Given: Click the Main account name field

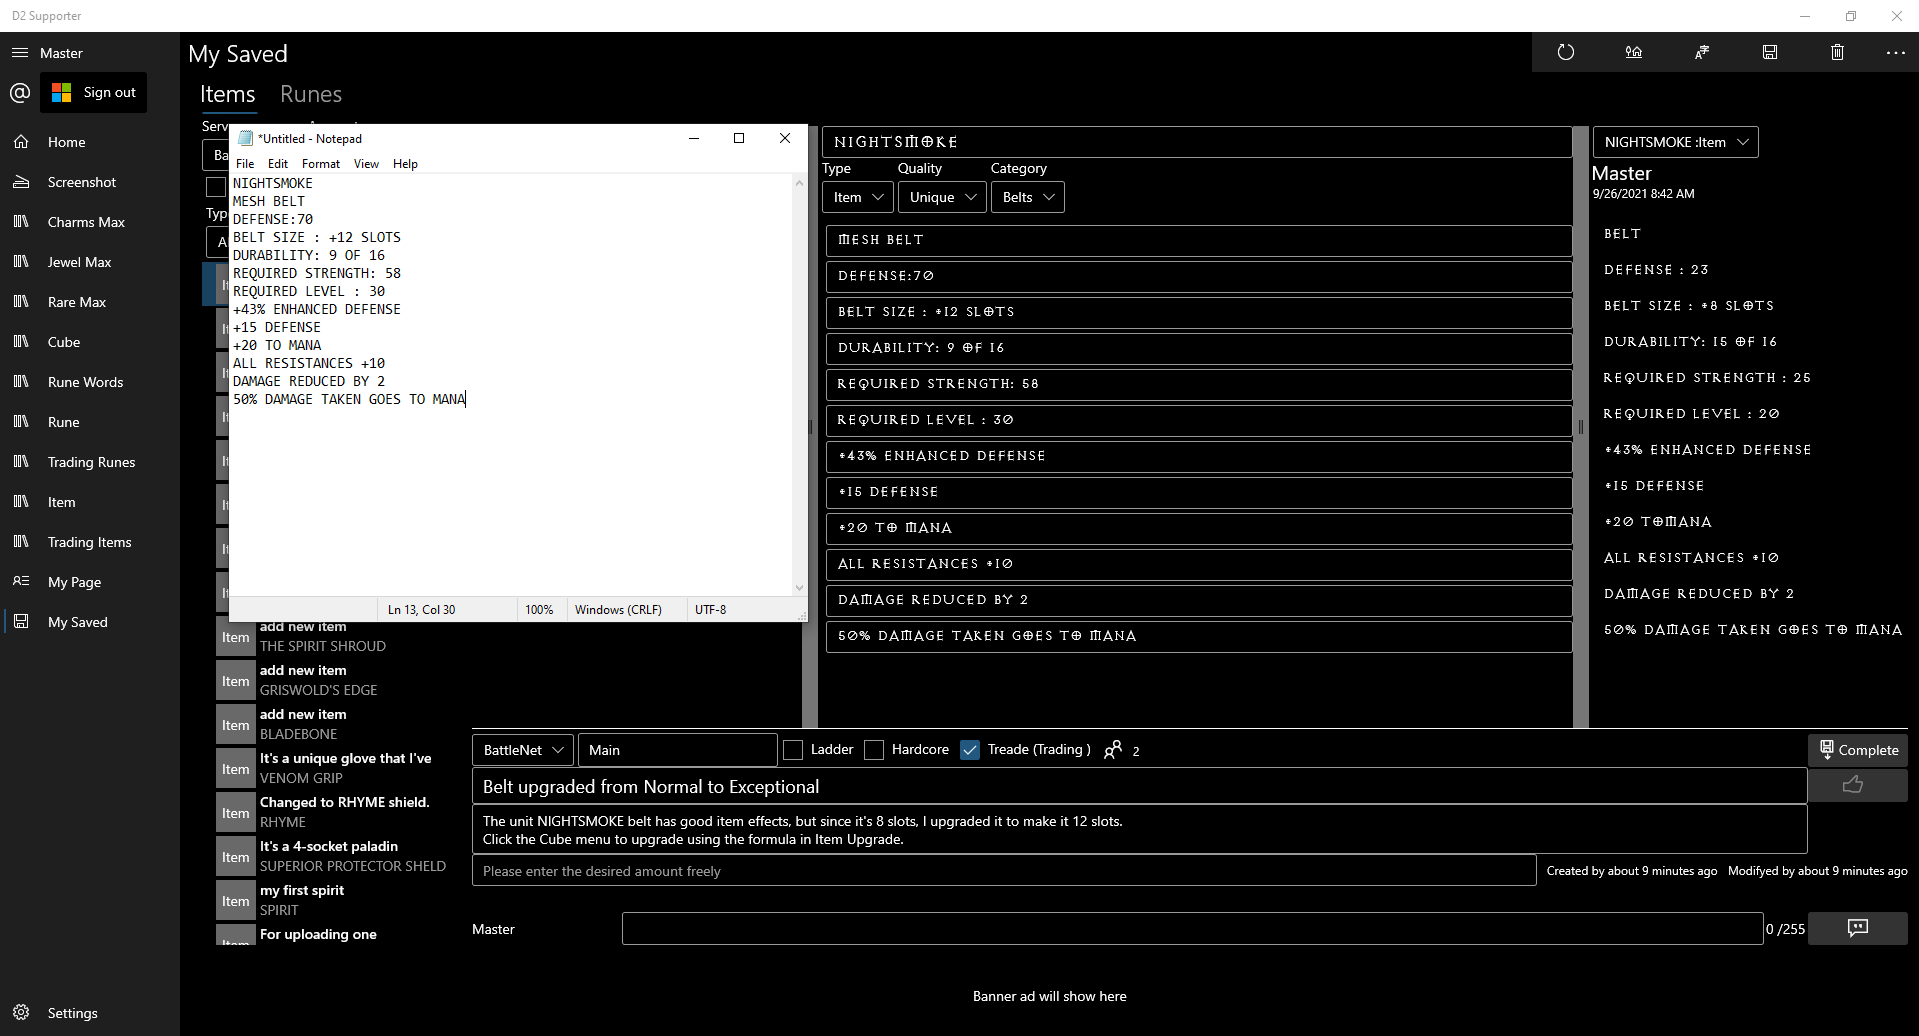Looking at the screenshot, I should coord(677,750).
